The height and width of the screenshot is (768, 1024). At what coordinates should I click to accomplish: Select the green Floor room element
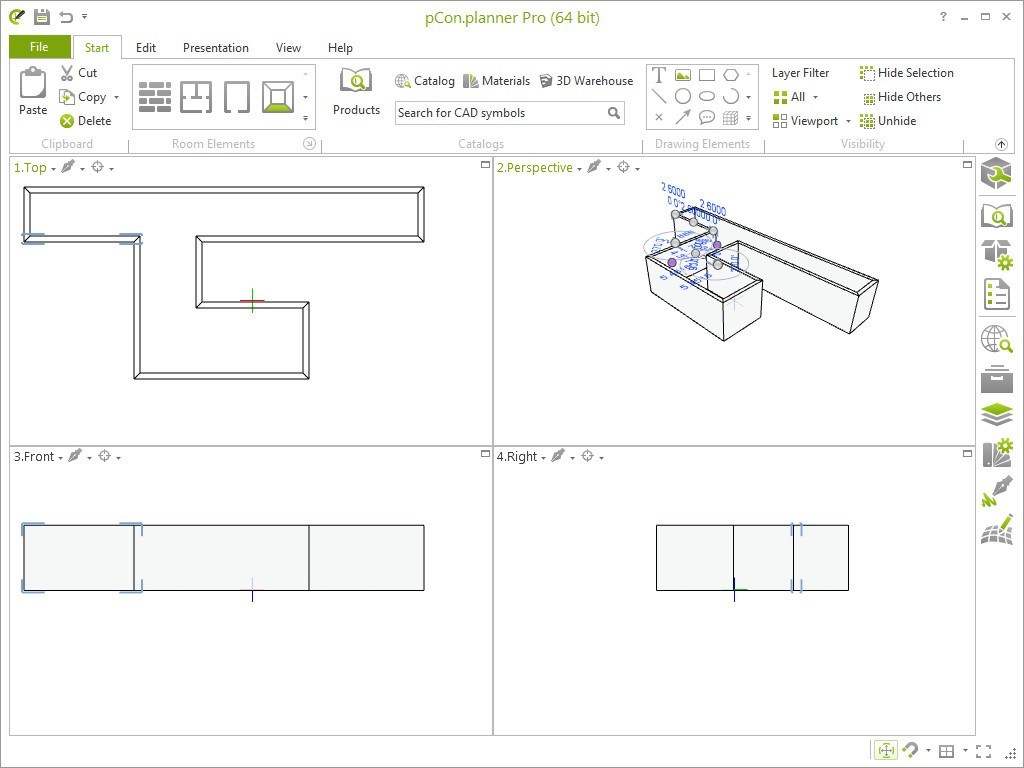pos(278,97)
